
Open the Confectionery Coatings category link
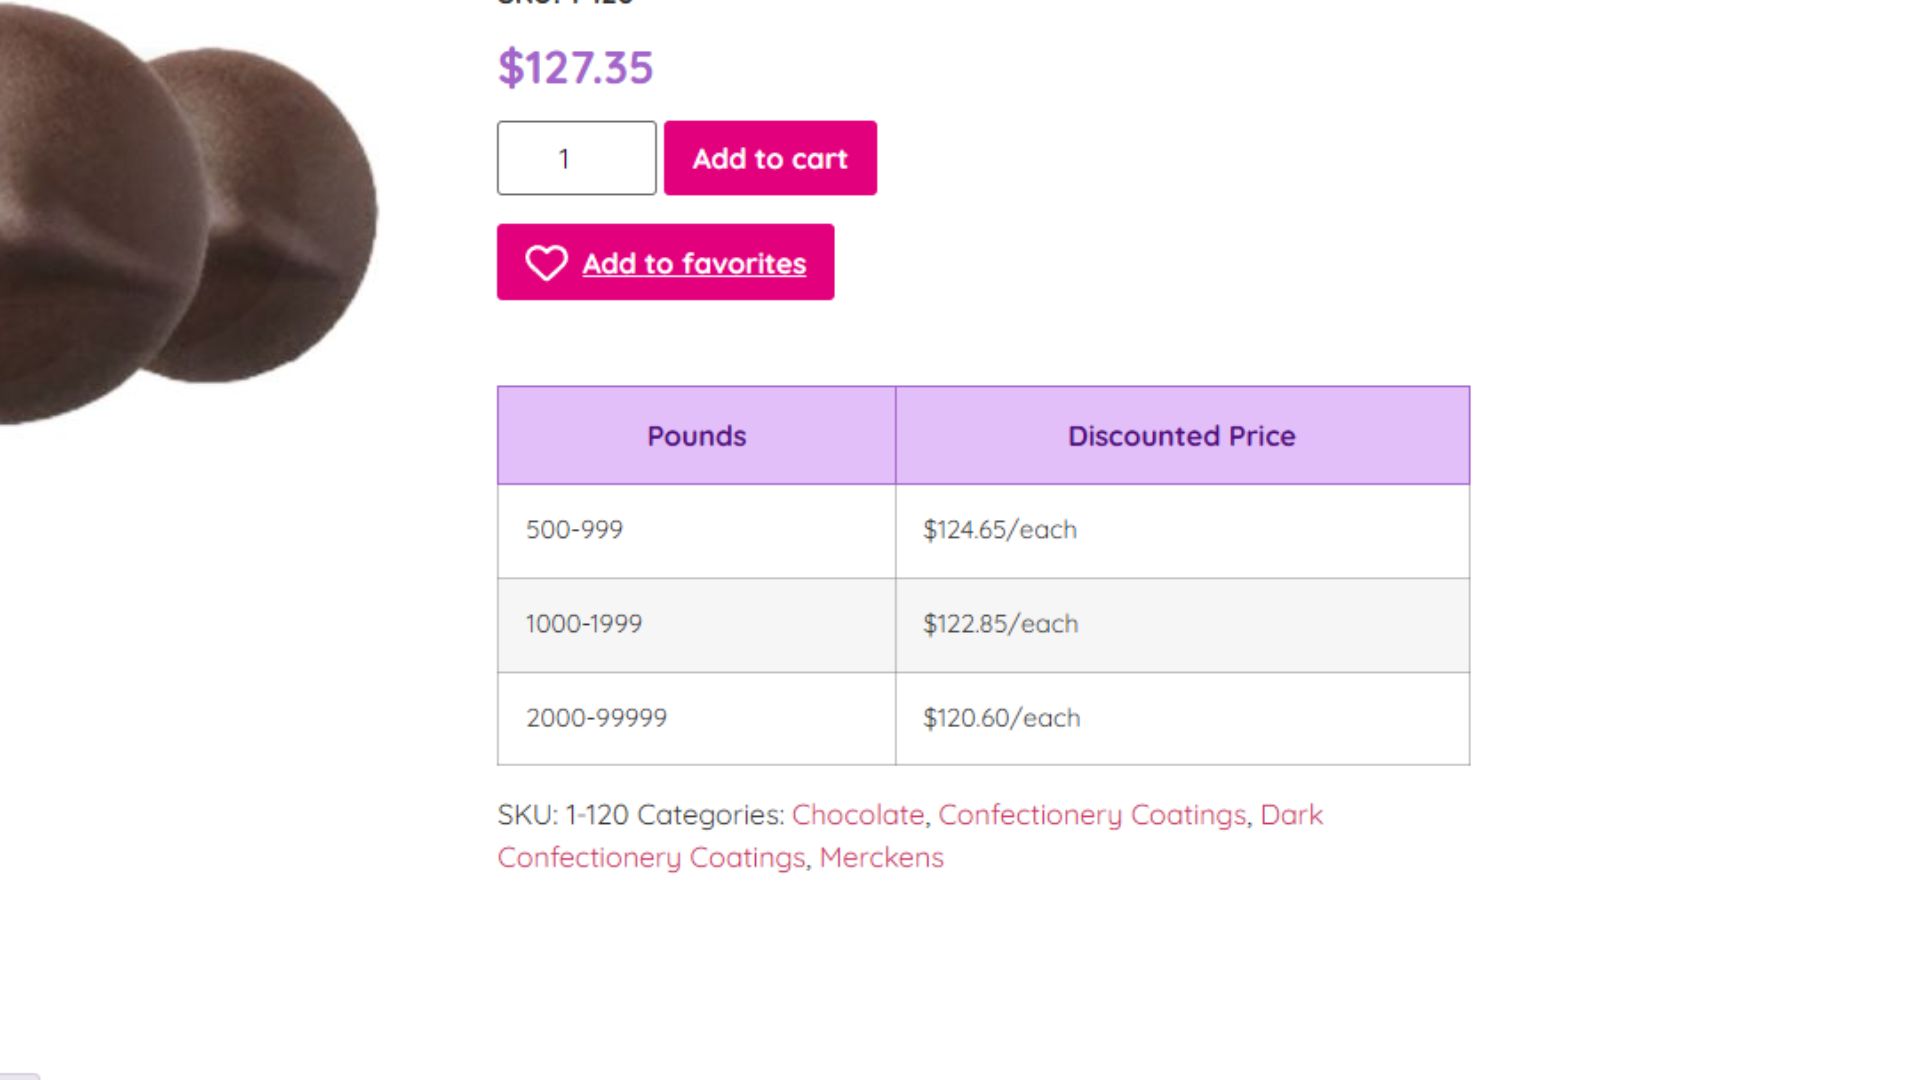1092,815
